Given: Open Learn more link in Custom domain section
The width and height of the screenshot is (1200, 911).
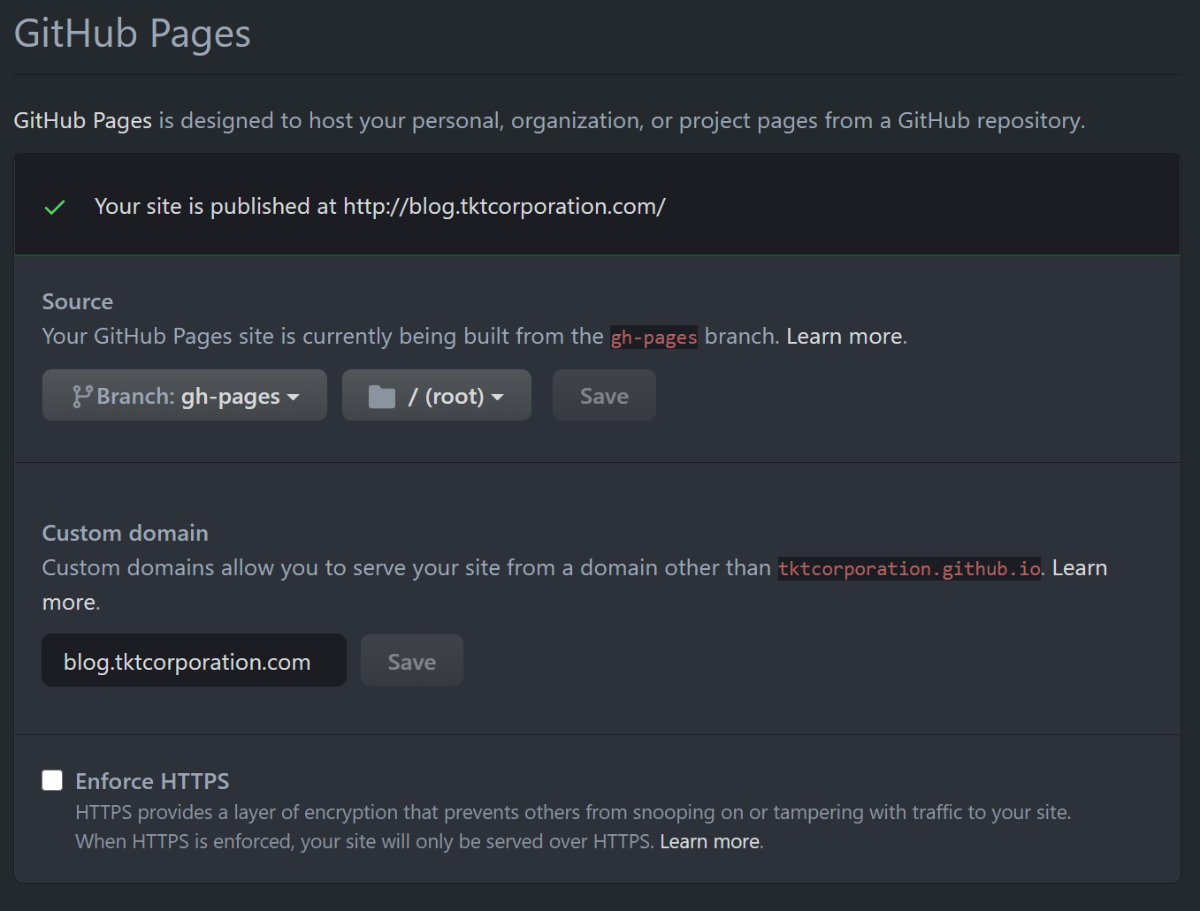Looking at the screenshot, I should [1079, 568].
